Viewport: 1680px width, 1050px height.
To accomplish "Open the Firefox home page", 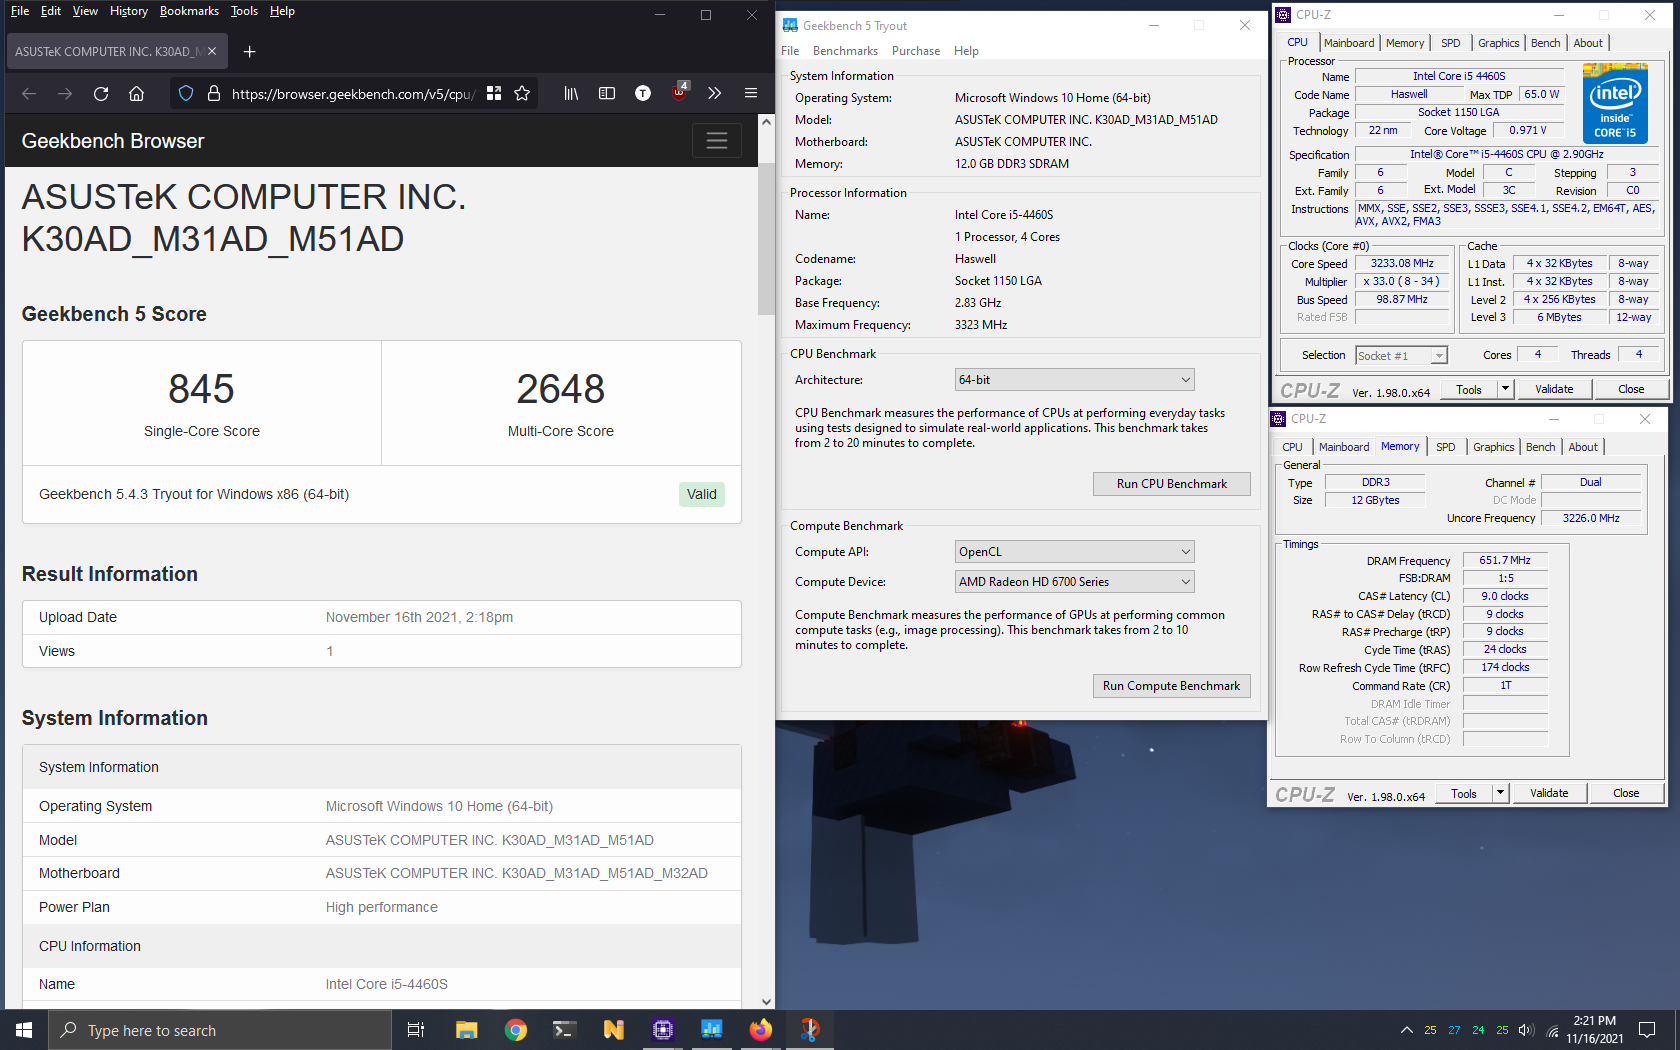I will 137,93.
